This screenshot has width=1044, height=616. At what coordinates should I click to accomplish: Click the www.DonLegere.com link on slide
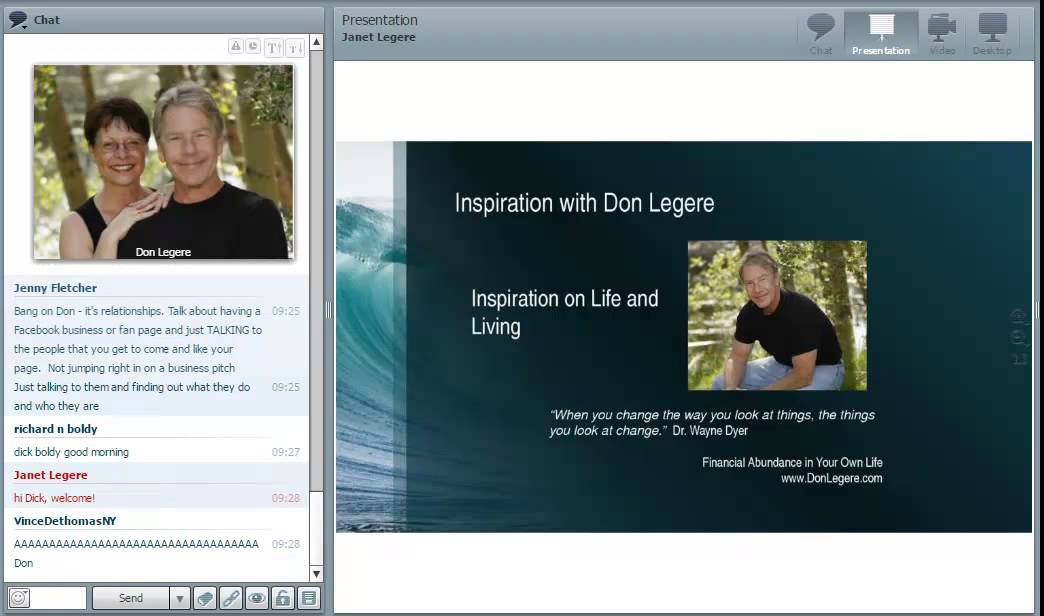832,478
